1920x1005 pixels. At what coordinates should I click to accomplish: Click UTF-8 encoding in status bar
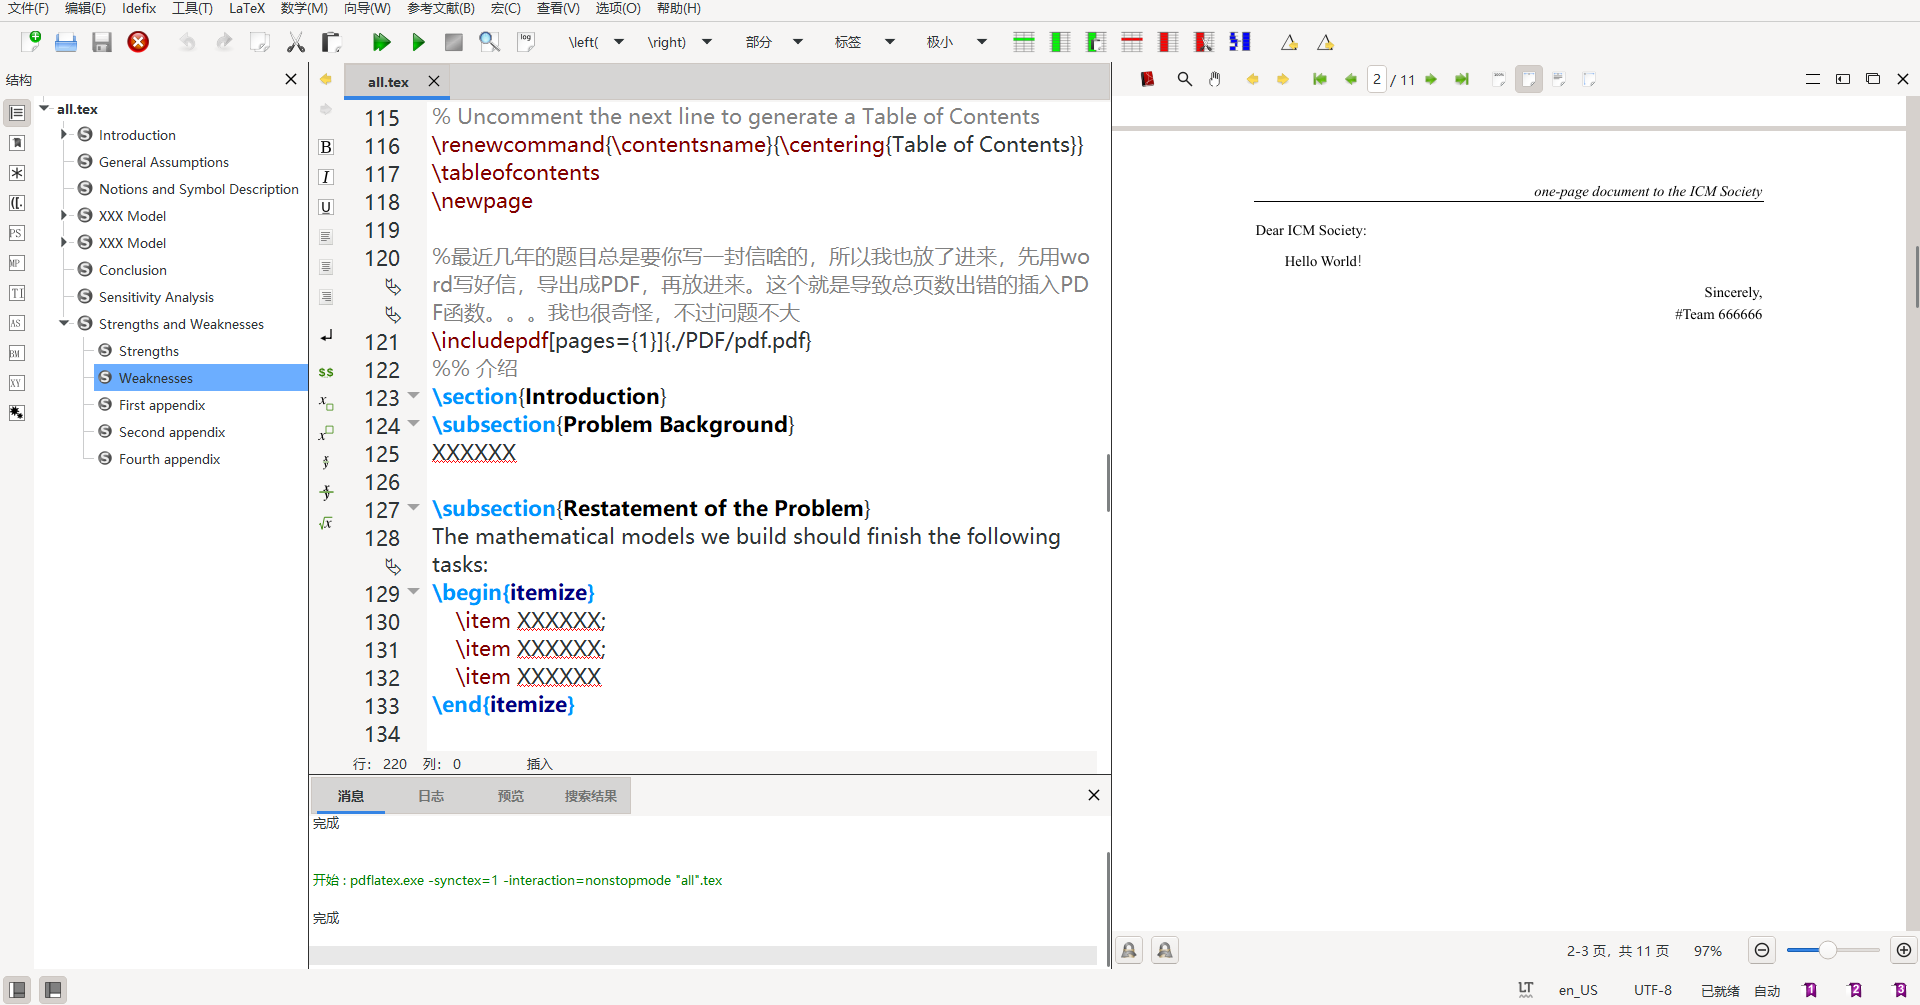[1652, 990]
